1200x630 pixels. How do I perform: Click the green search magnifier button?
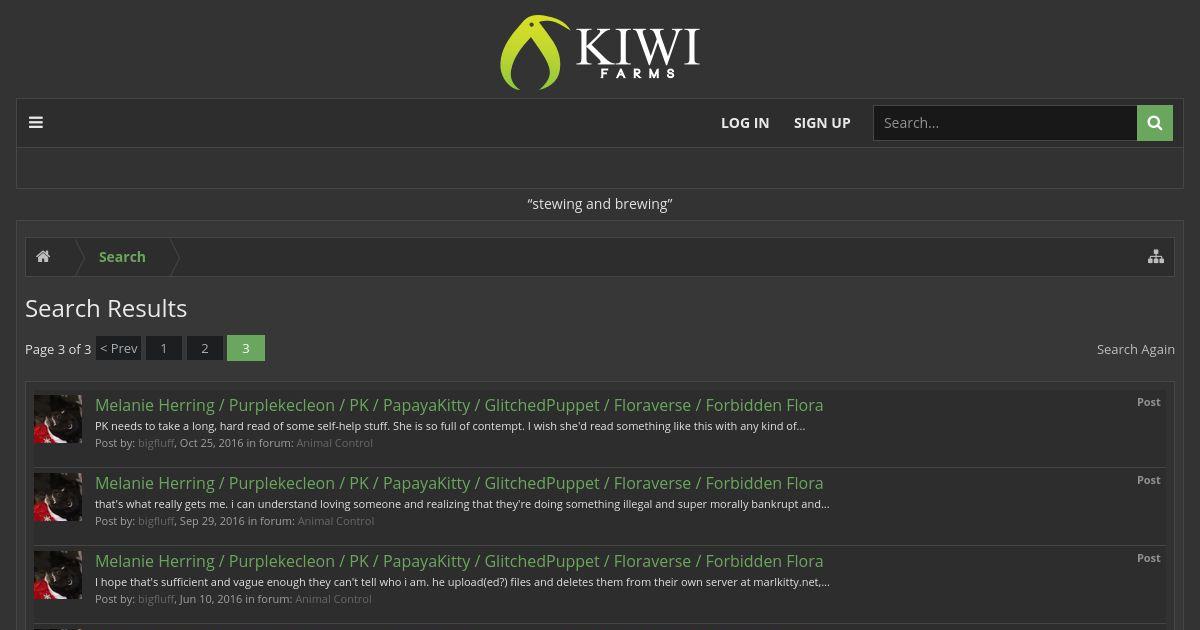(x=1155, y=123)
